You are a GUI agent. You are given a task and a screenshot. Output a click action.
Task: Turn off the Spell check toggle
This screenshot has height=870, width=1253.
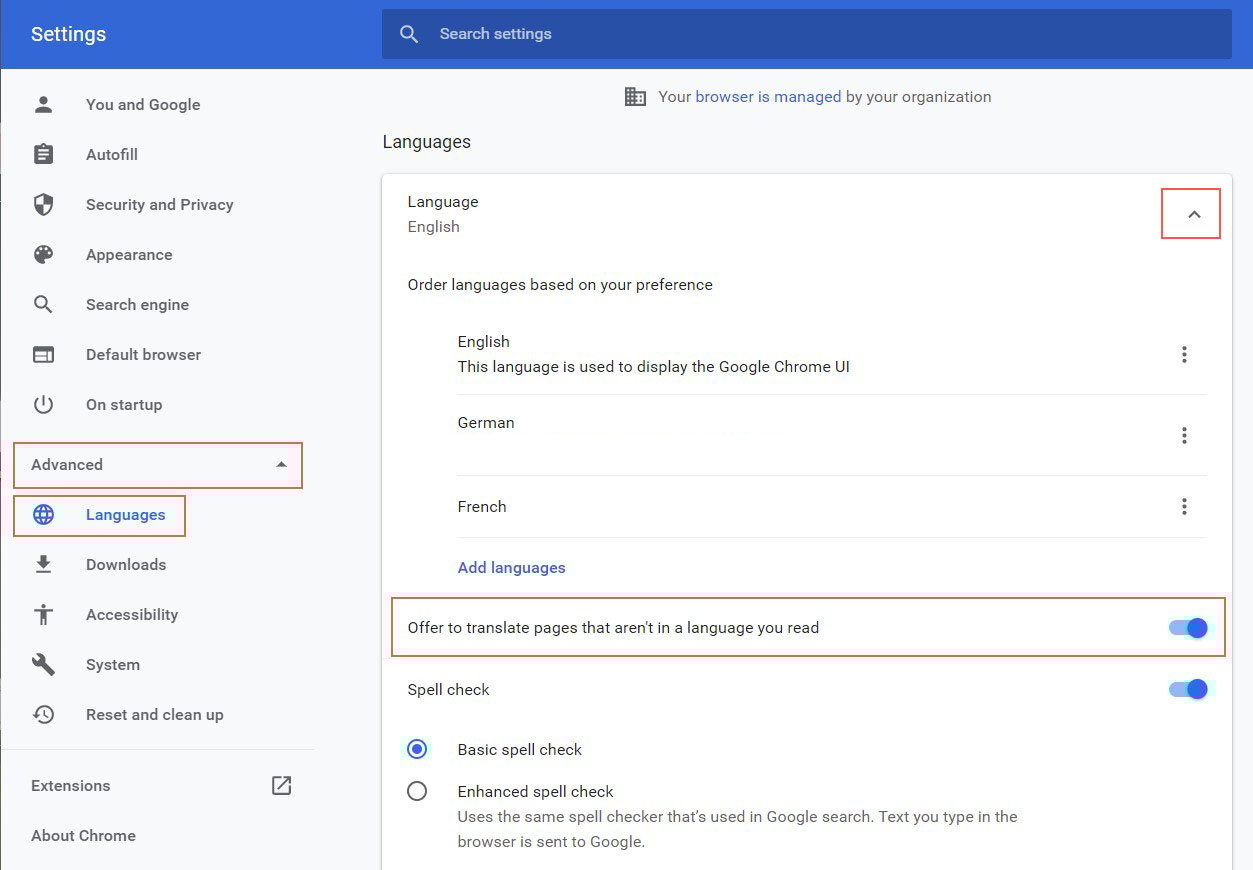pyautogui.click(x=1187, y=689)
